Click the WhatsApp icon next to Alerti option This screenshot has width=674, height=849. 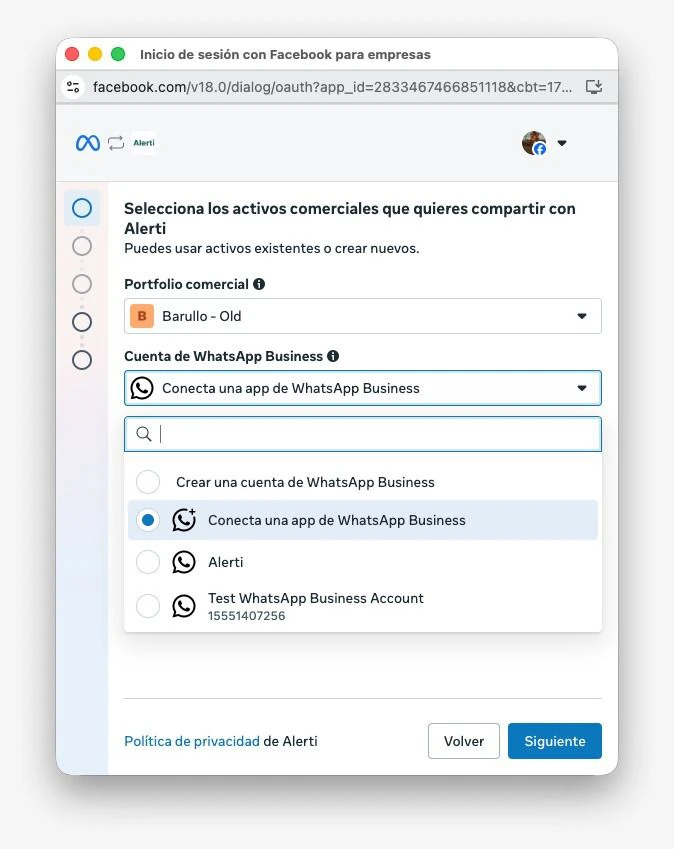(184, 562)
